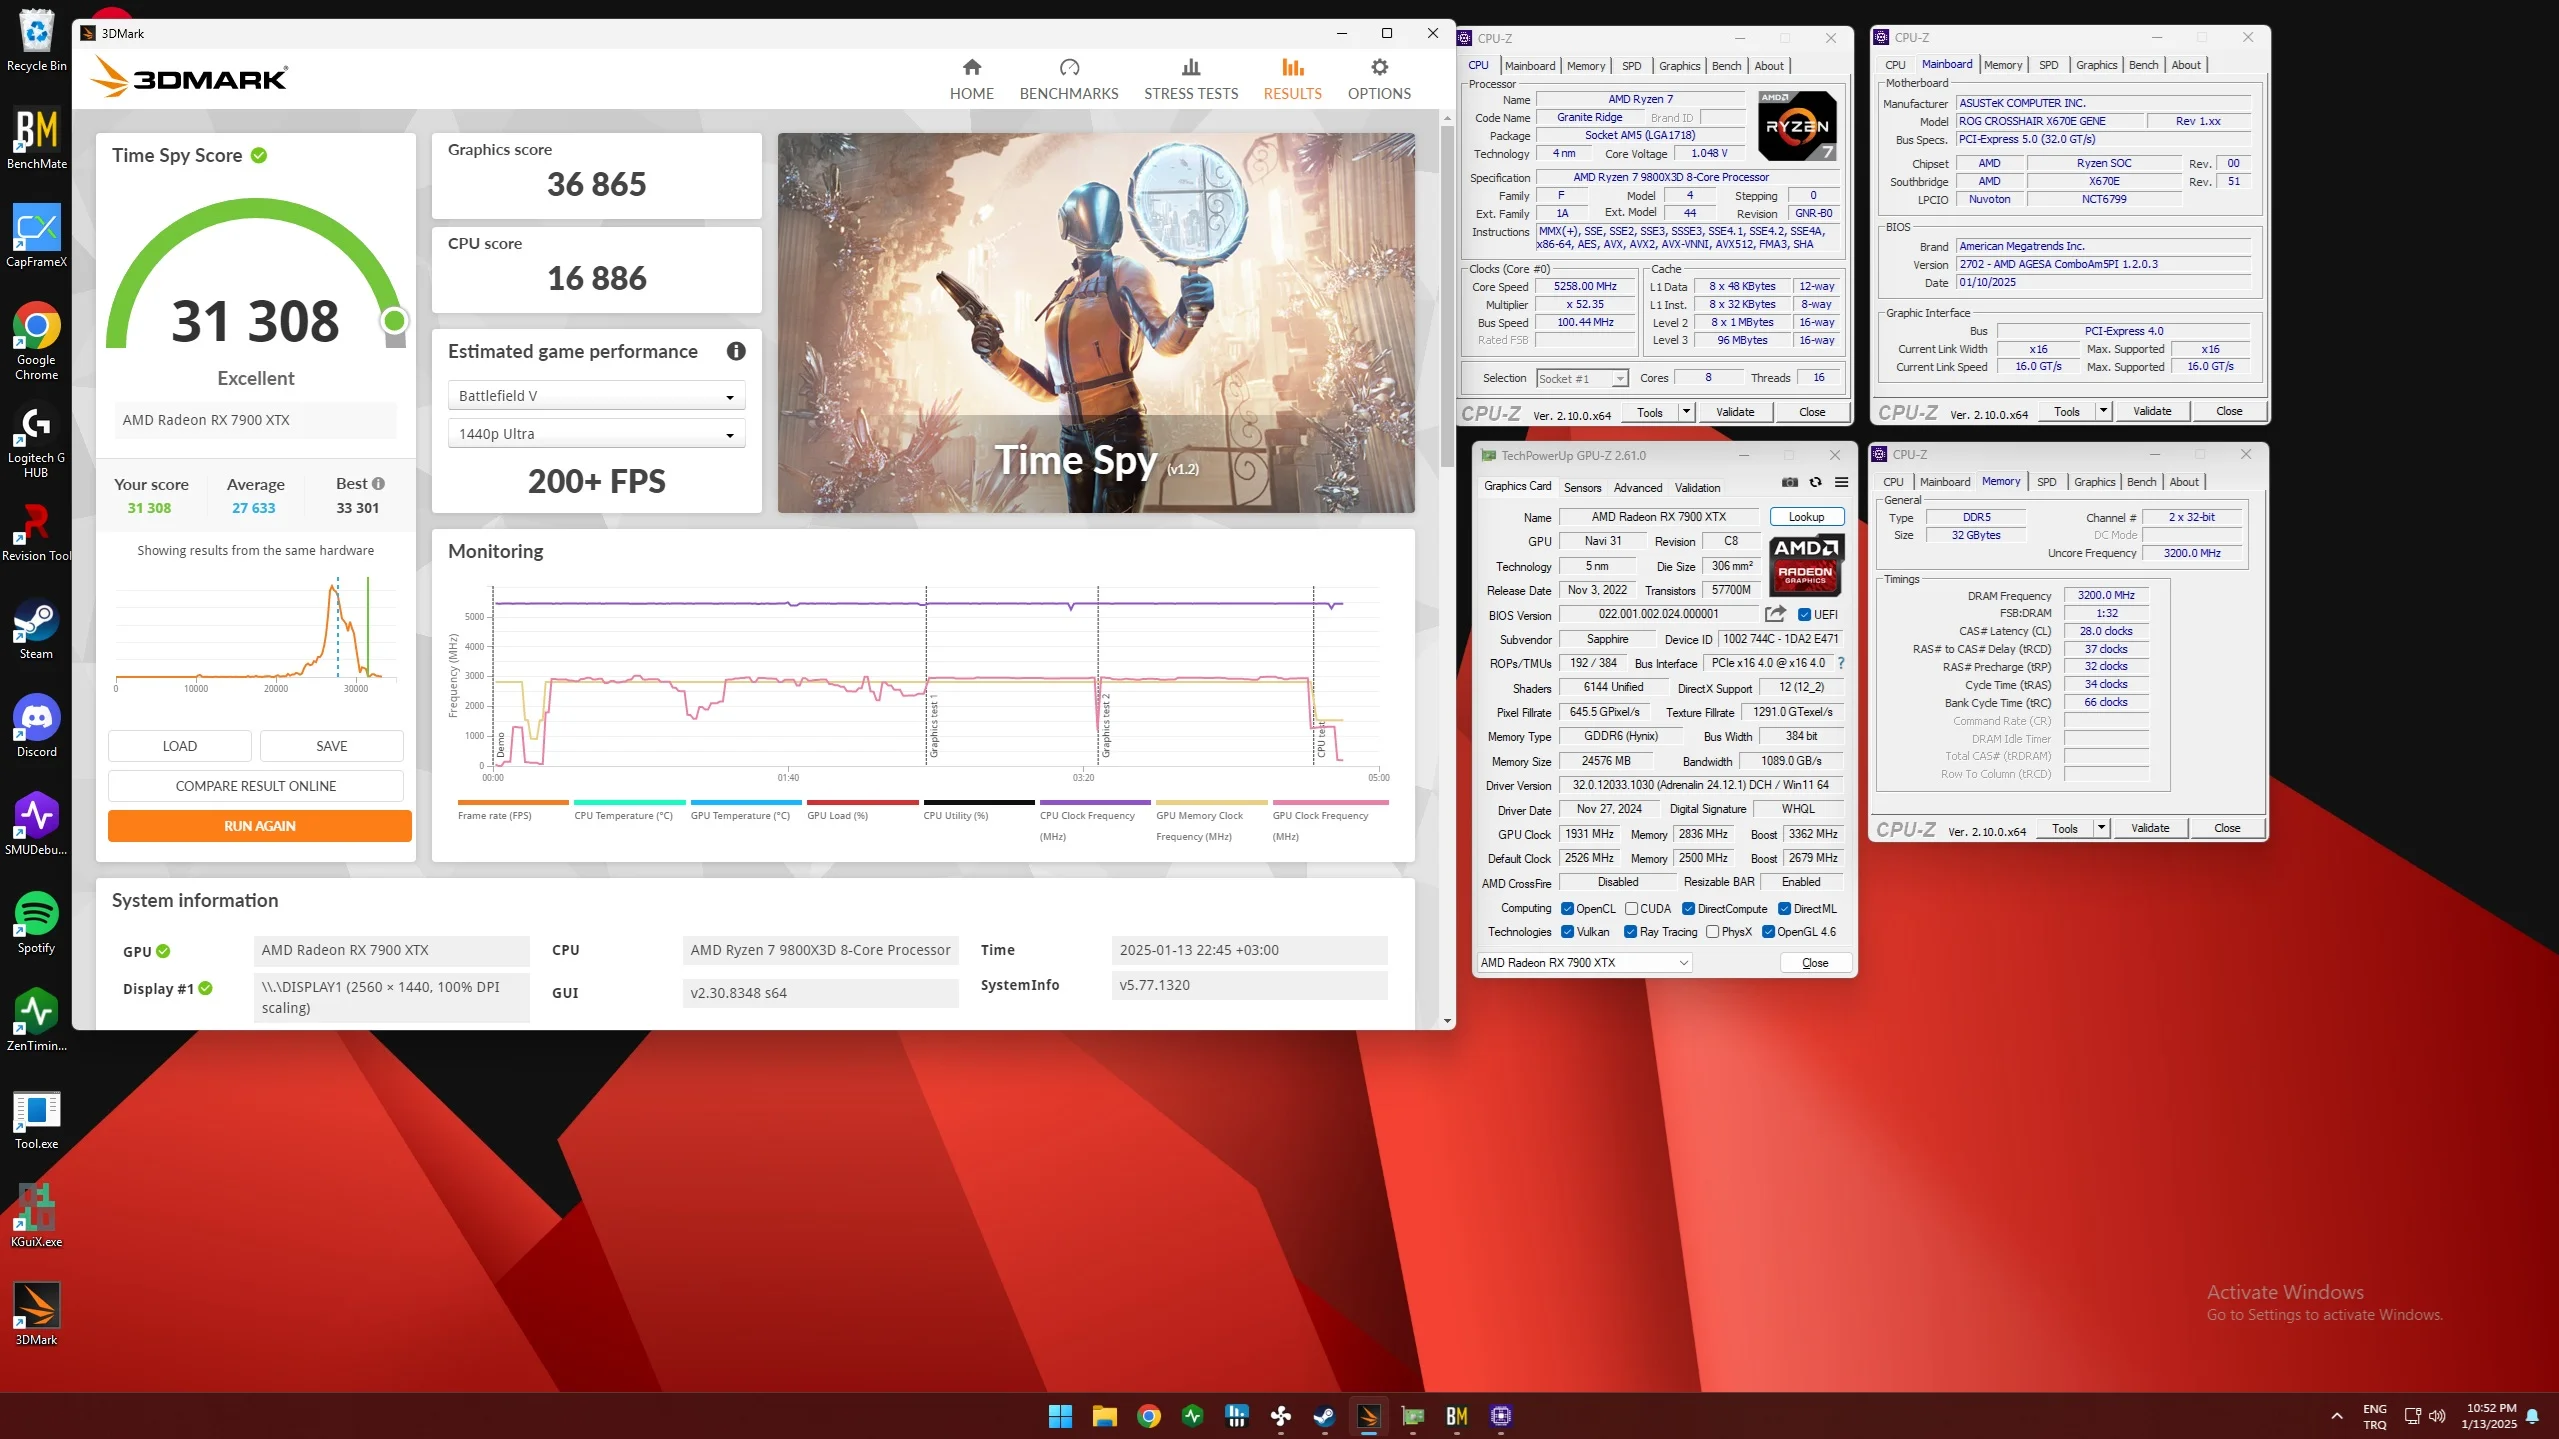
Task: Take a GPU-Z screenshot with camera icon
Action: pyautogui.click(x=1790, y=483)
